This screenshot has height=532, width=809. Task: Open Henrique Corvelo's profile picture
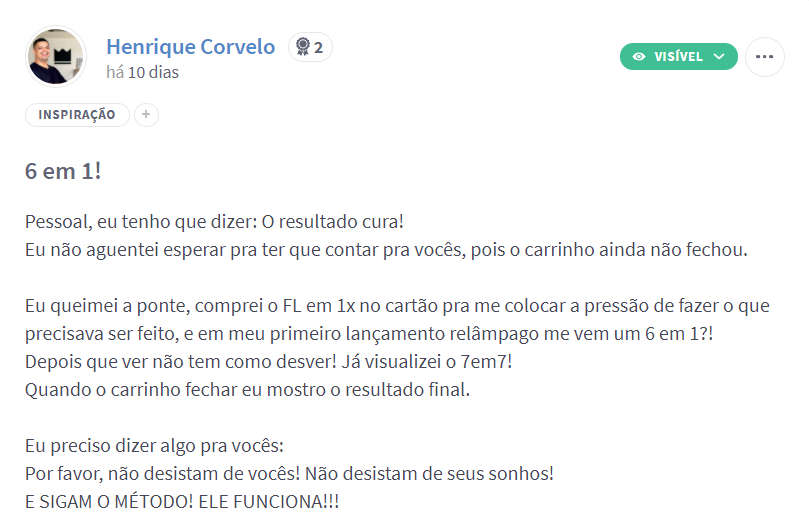click(x=56, y=56)
